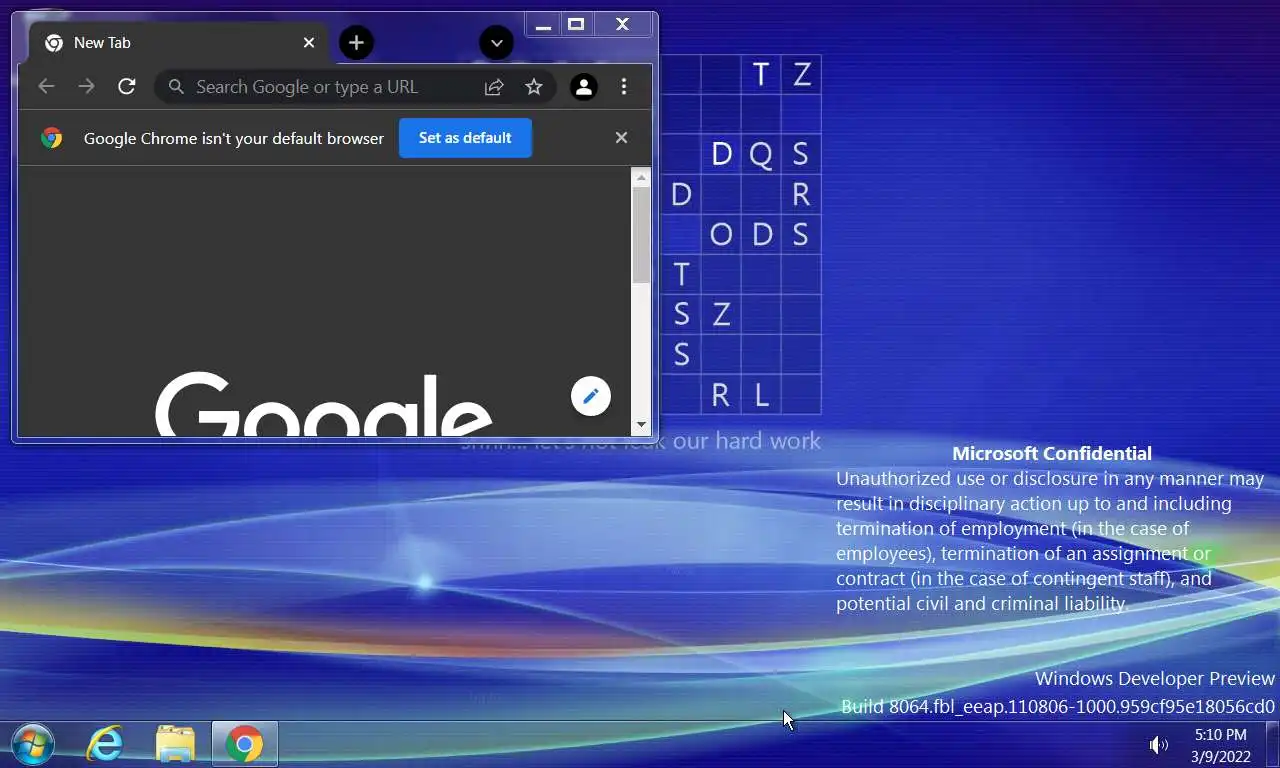The height and width of the screenshot is (768, 1280).
Task: Close the New Tab tab
Action: click(x=309, y=43)
